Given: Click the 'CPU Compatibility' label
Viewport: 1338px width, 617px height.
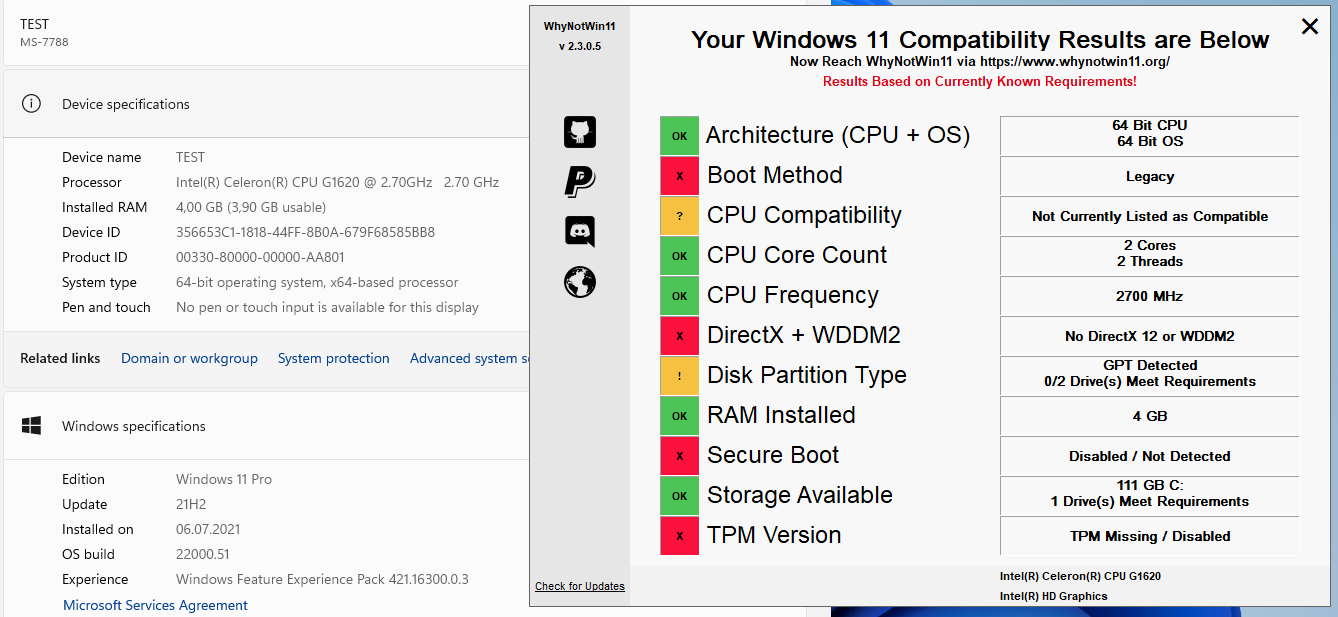Looking at the screenshot, I should [804, 215].
